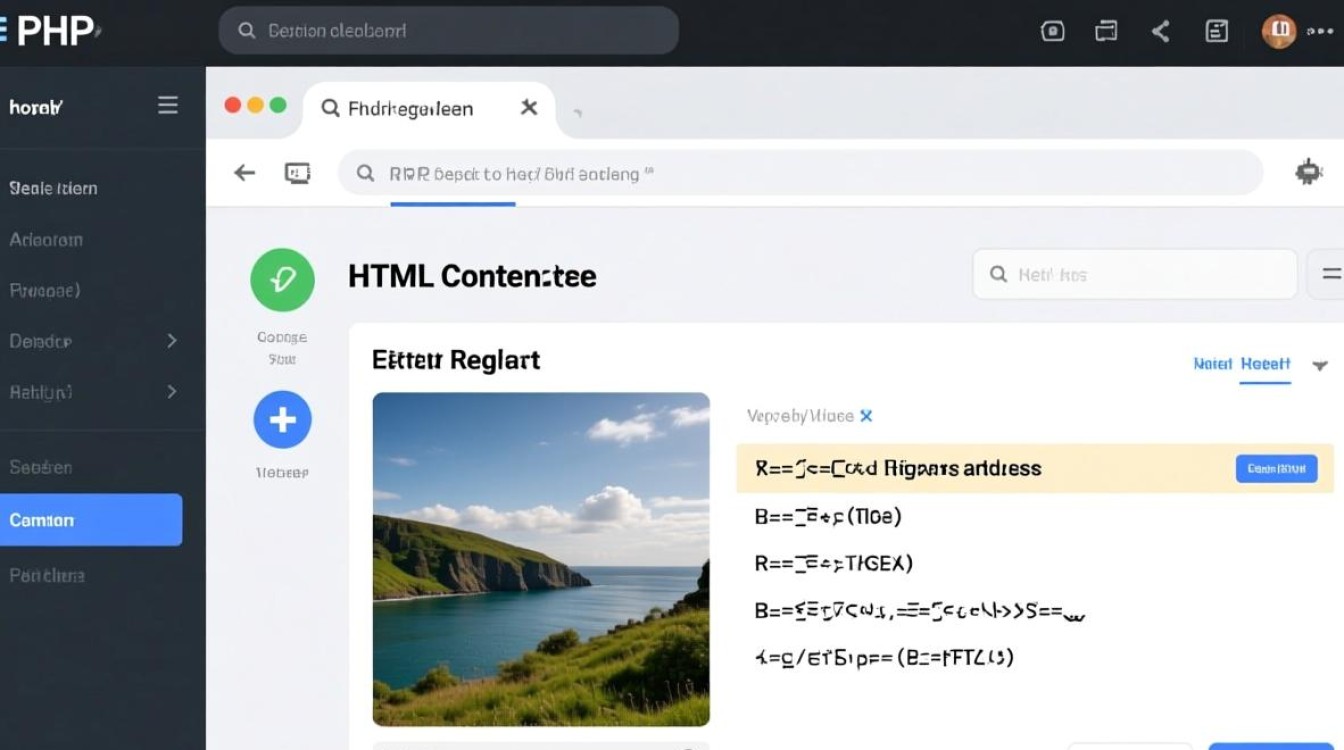Close the Fhdrkegarleen browser tab

529,108
